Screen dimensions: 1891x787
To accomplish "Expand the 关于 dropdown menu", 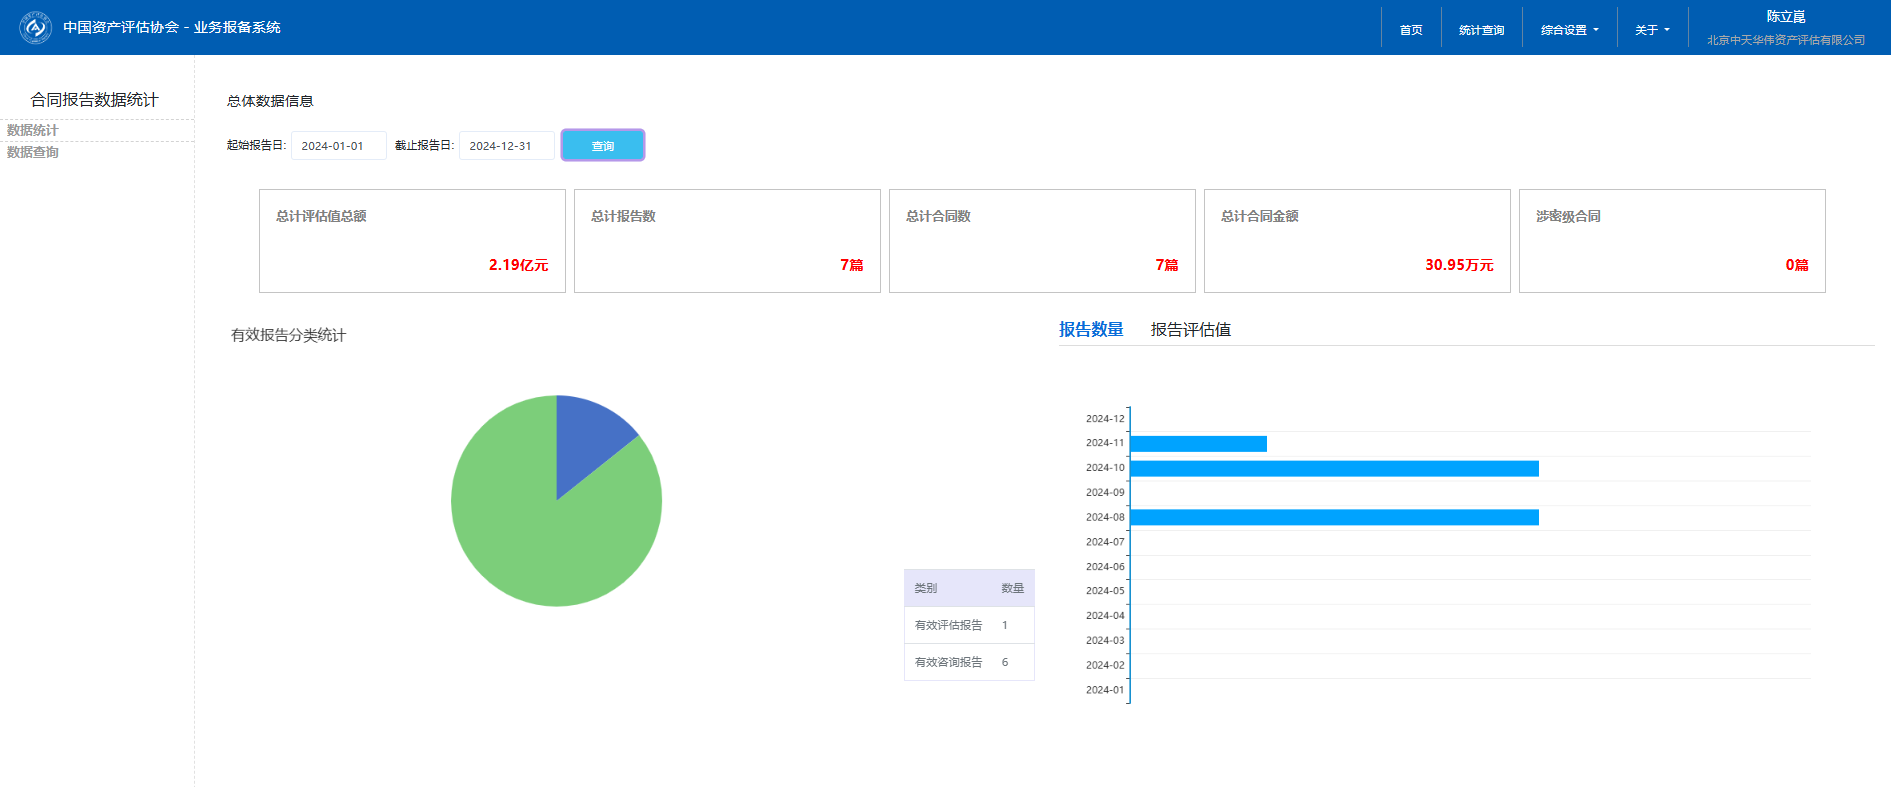I will click(1651, 30).
